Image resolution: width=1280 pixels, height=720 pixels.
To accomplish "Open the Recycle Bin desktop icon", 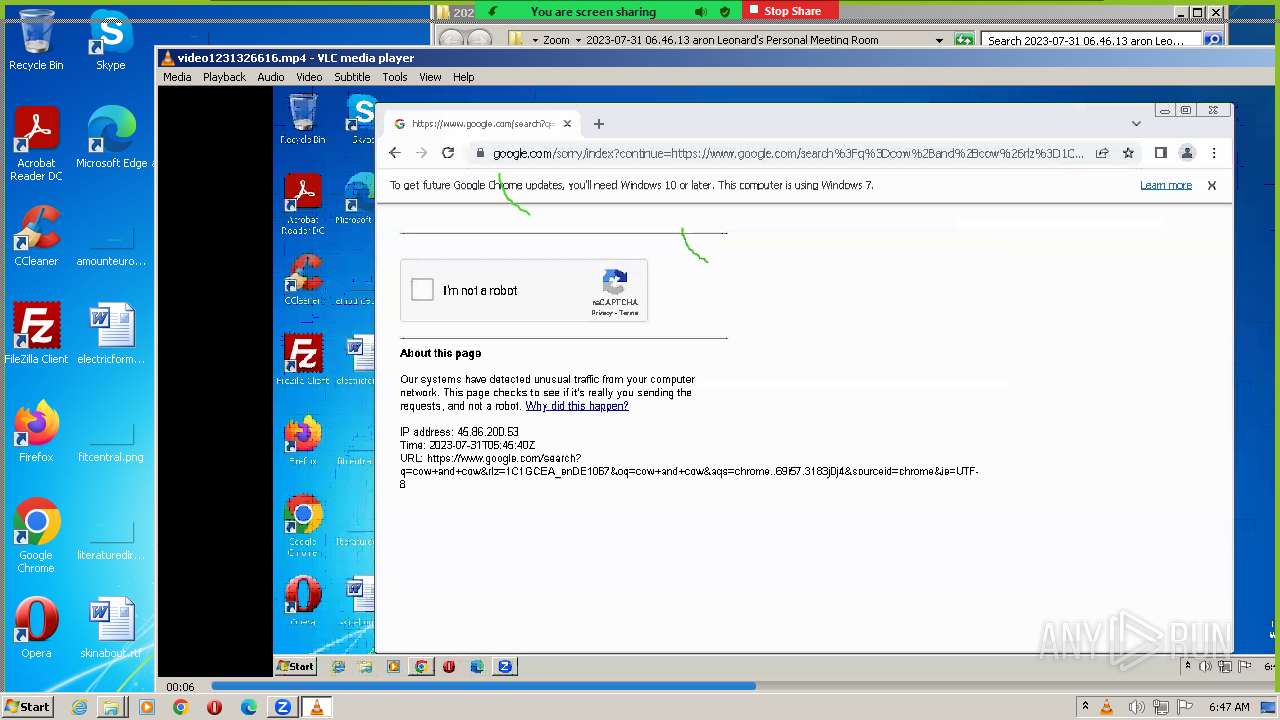I will coord(36,40).
